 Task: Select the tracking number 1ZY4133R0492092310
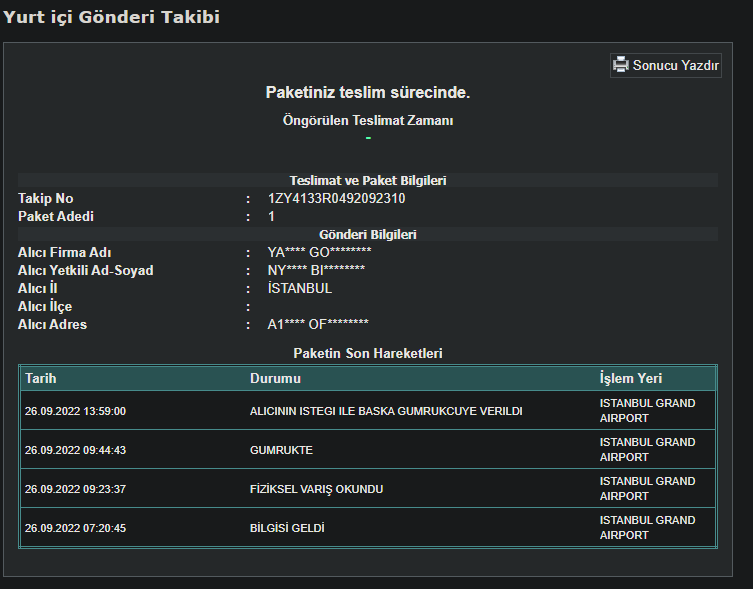pyautogui.click(x=336, y=198)
